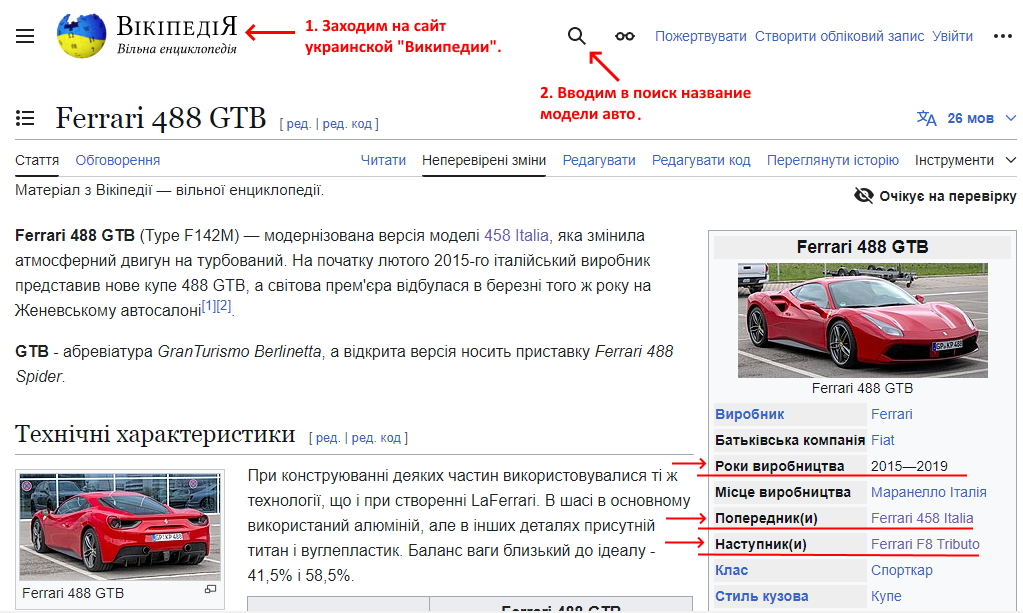Open the search magnifier icon

pos(577,36)
